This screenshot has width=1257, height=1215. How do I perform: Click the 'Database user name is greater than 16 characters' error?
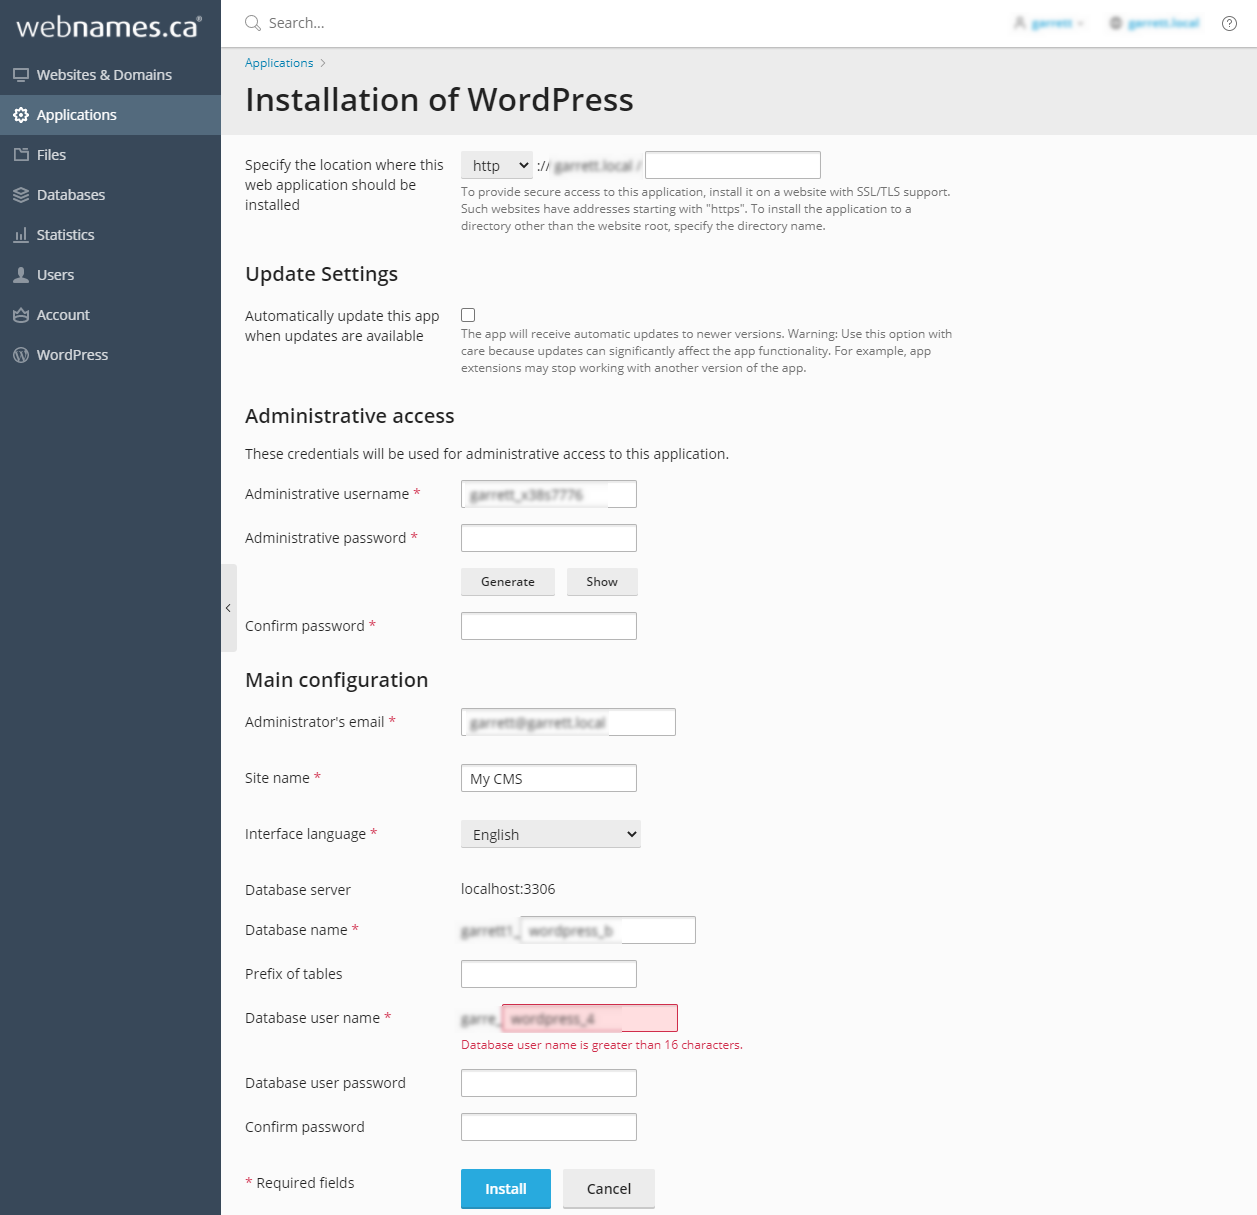click(x=602, y=1045)
